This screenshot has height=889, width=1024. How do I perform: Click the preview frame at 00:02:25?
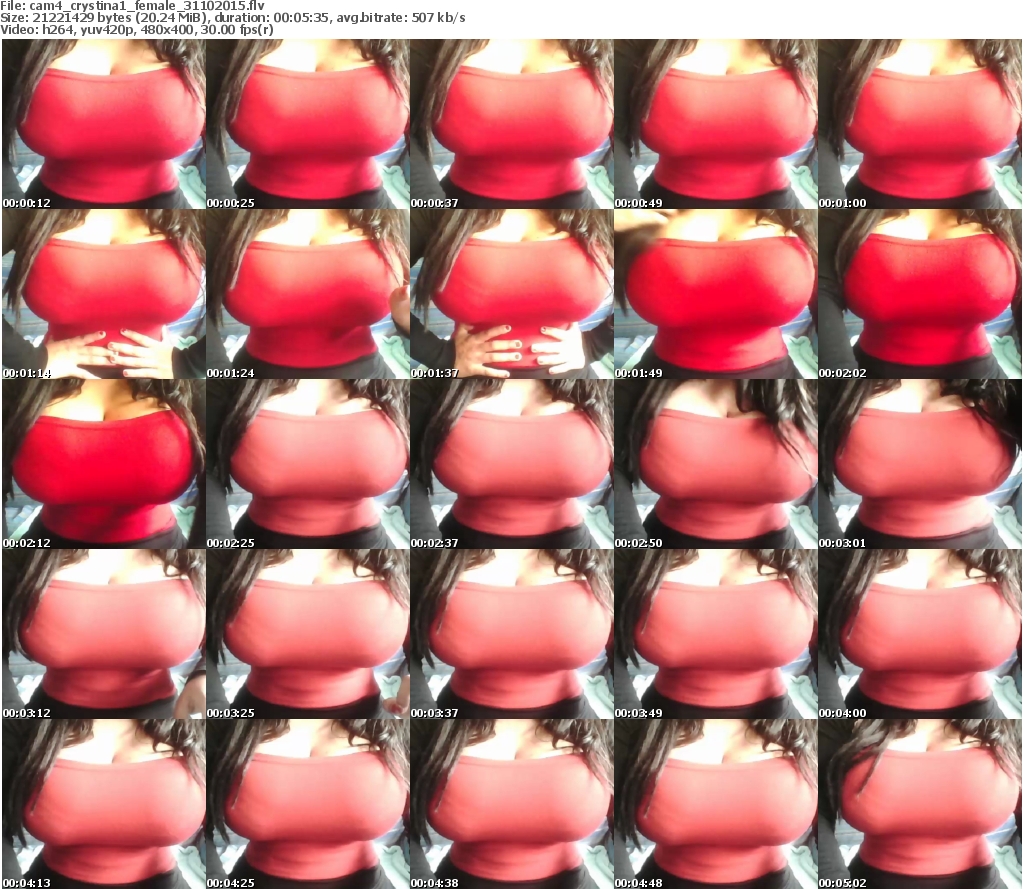[x=308, y=464]
